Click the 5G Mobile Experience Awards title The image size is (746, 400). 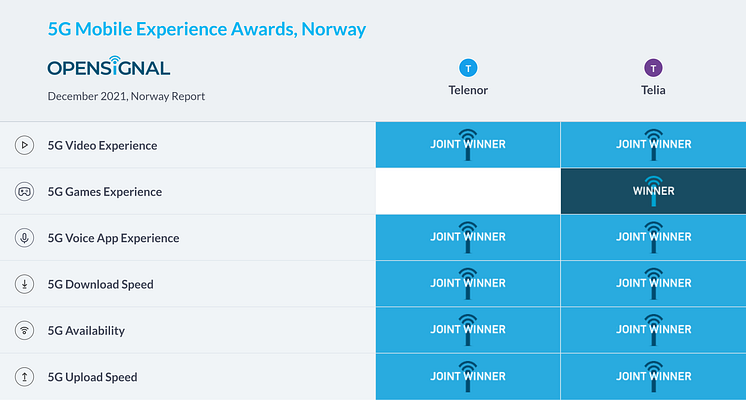207,29
